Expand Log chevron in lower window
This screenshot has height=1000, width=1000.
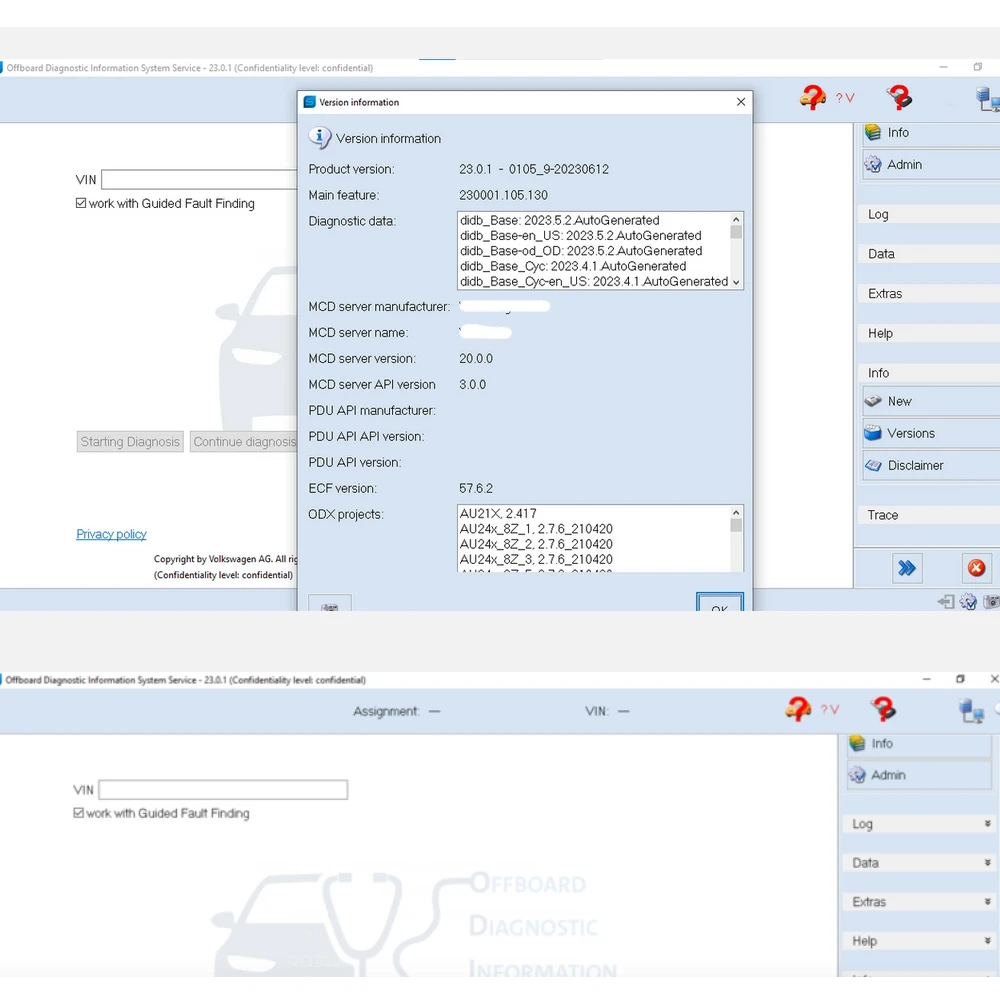click(987, 824)
